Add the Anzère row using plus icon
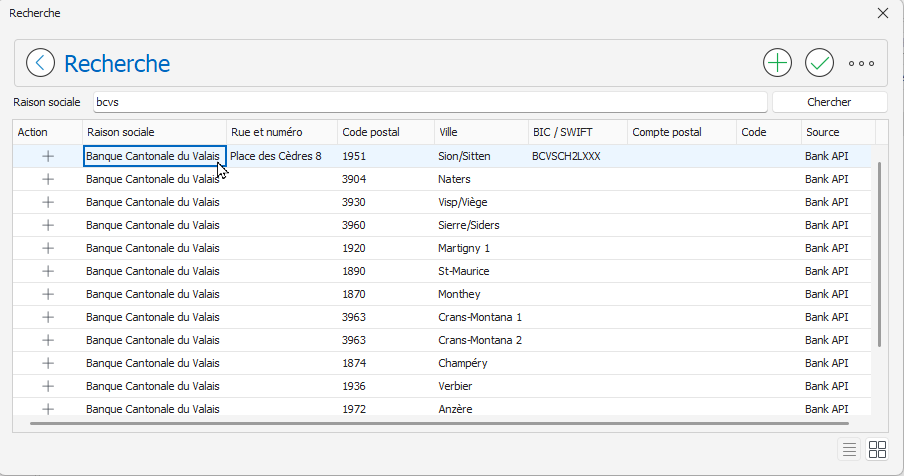The width and height of the screenshot is (904, 476). [x=48, y=409]
